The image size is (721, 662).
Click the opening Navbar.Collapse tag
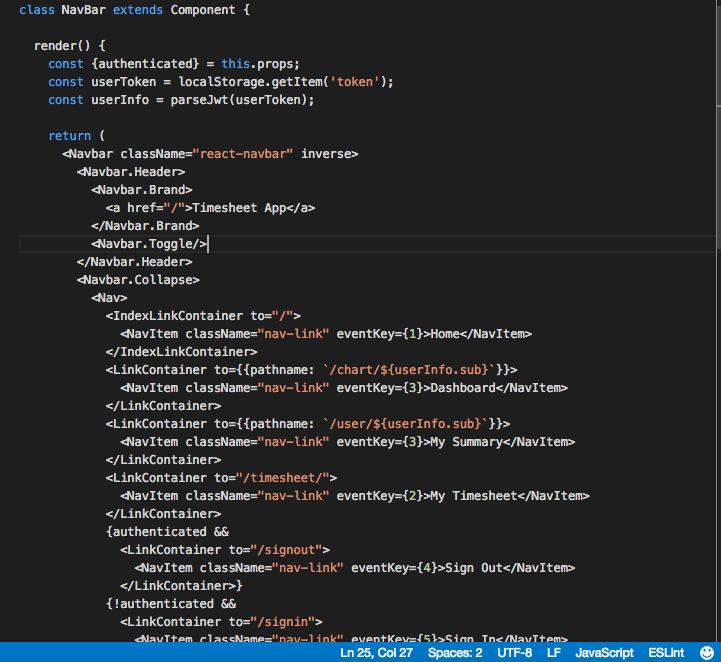click(138, 280)
